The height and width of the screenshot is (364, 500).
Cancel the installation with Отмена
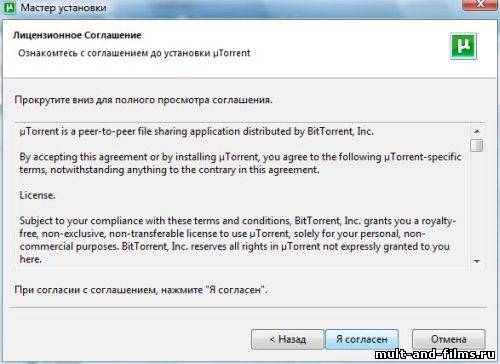[449, 339]
